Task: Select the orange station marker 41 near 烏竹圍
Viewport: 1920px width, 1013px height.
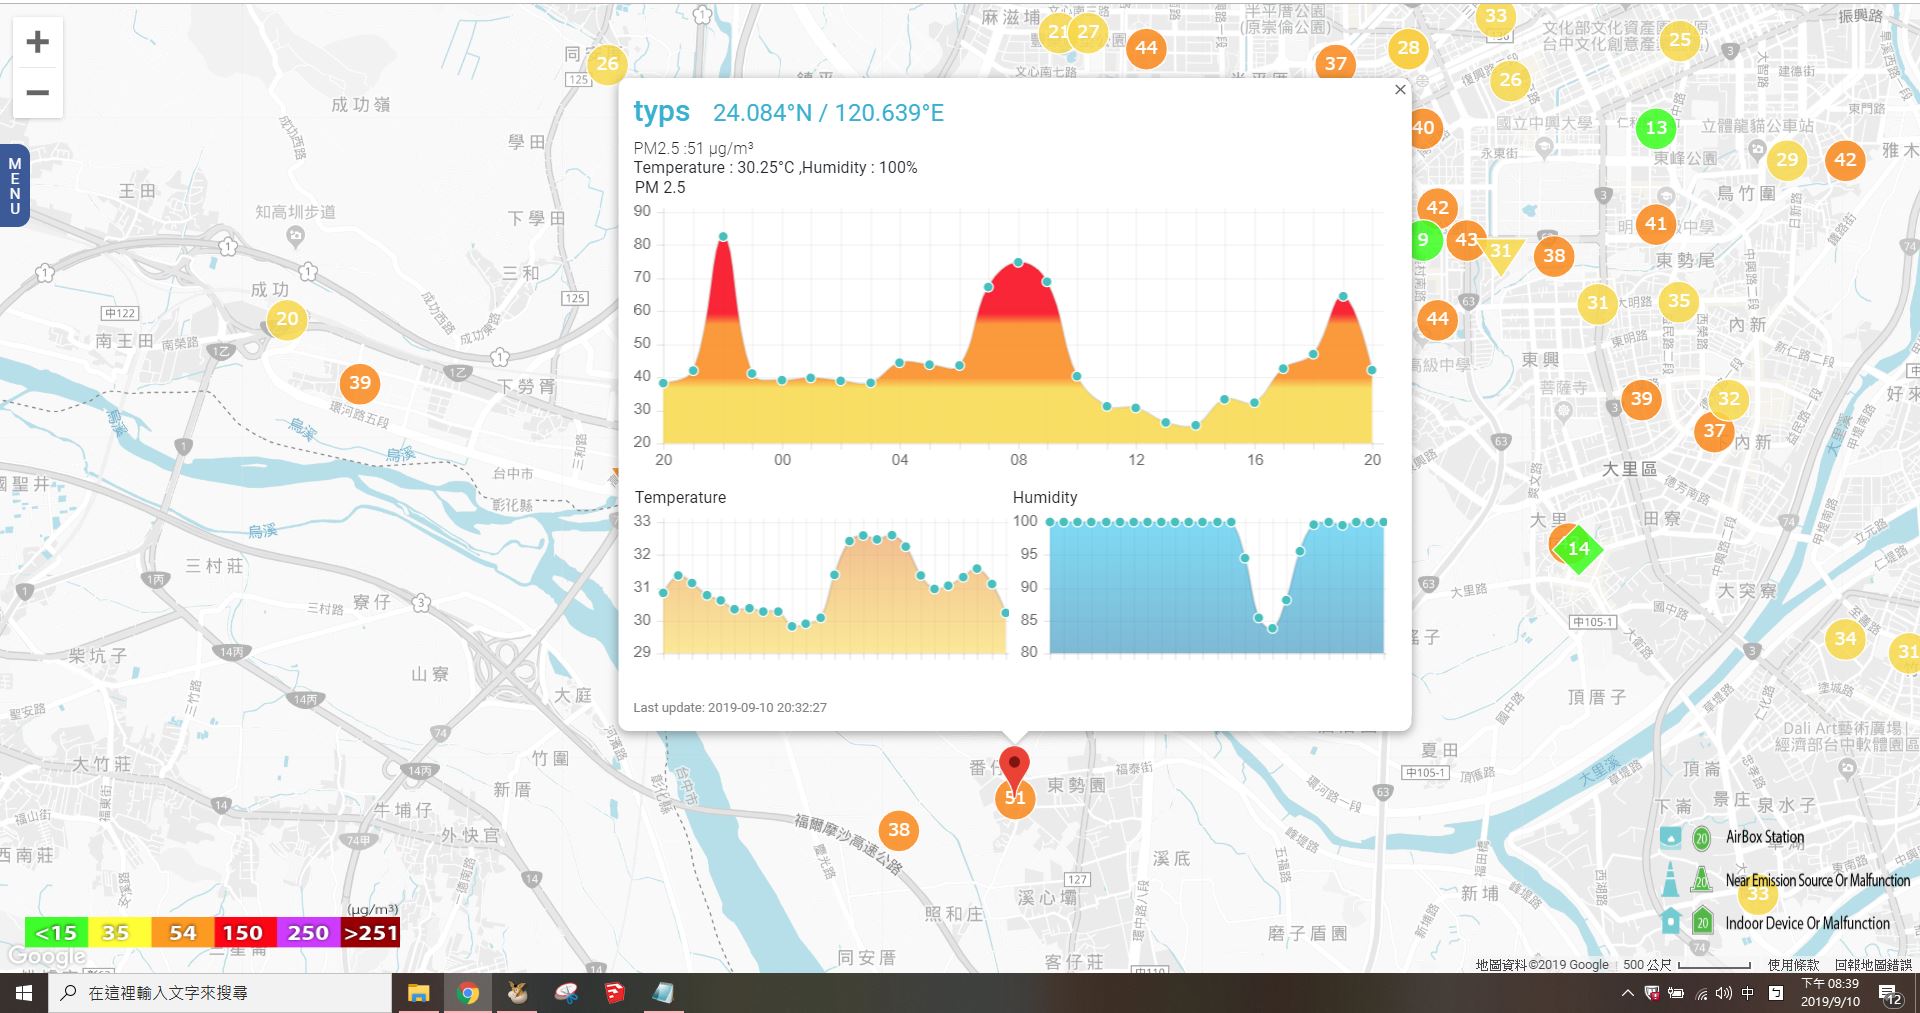Action: [1656, 223]
